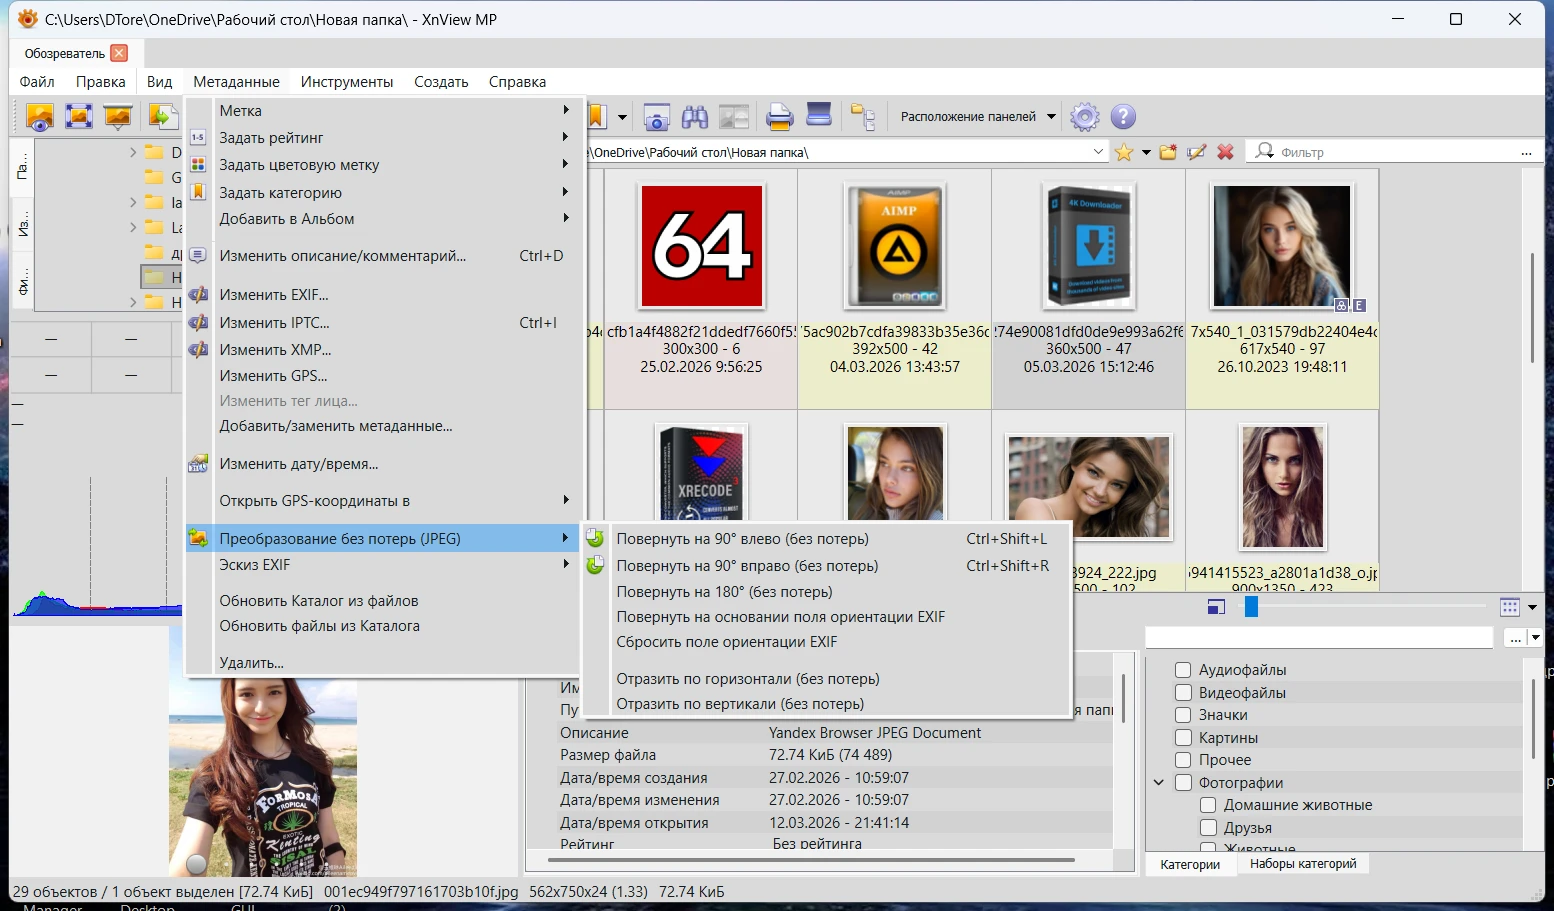
Task: Click the yellow favorites star icon
Action: tap(1124, 152)
